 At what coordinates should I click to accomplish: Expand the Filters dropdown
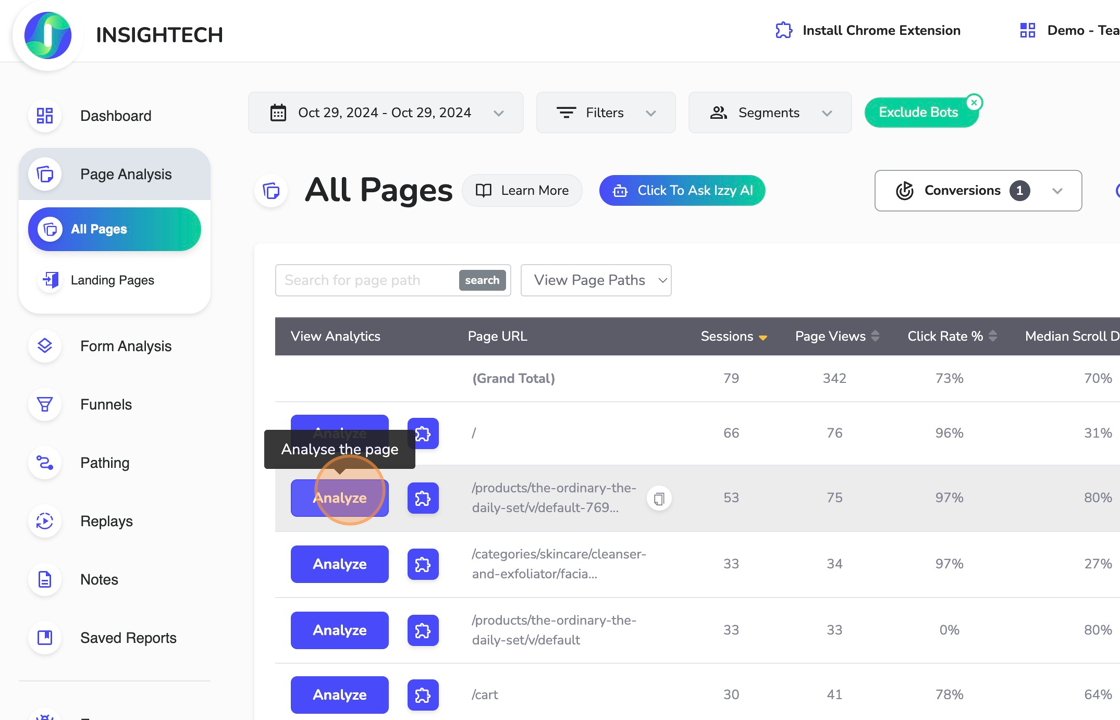[606, 113]
